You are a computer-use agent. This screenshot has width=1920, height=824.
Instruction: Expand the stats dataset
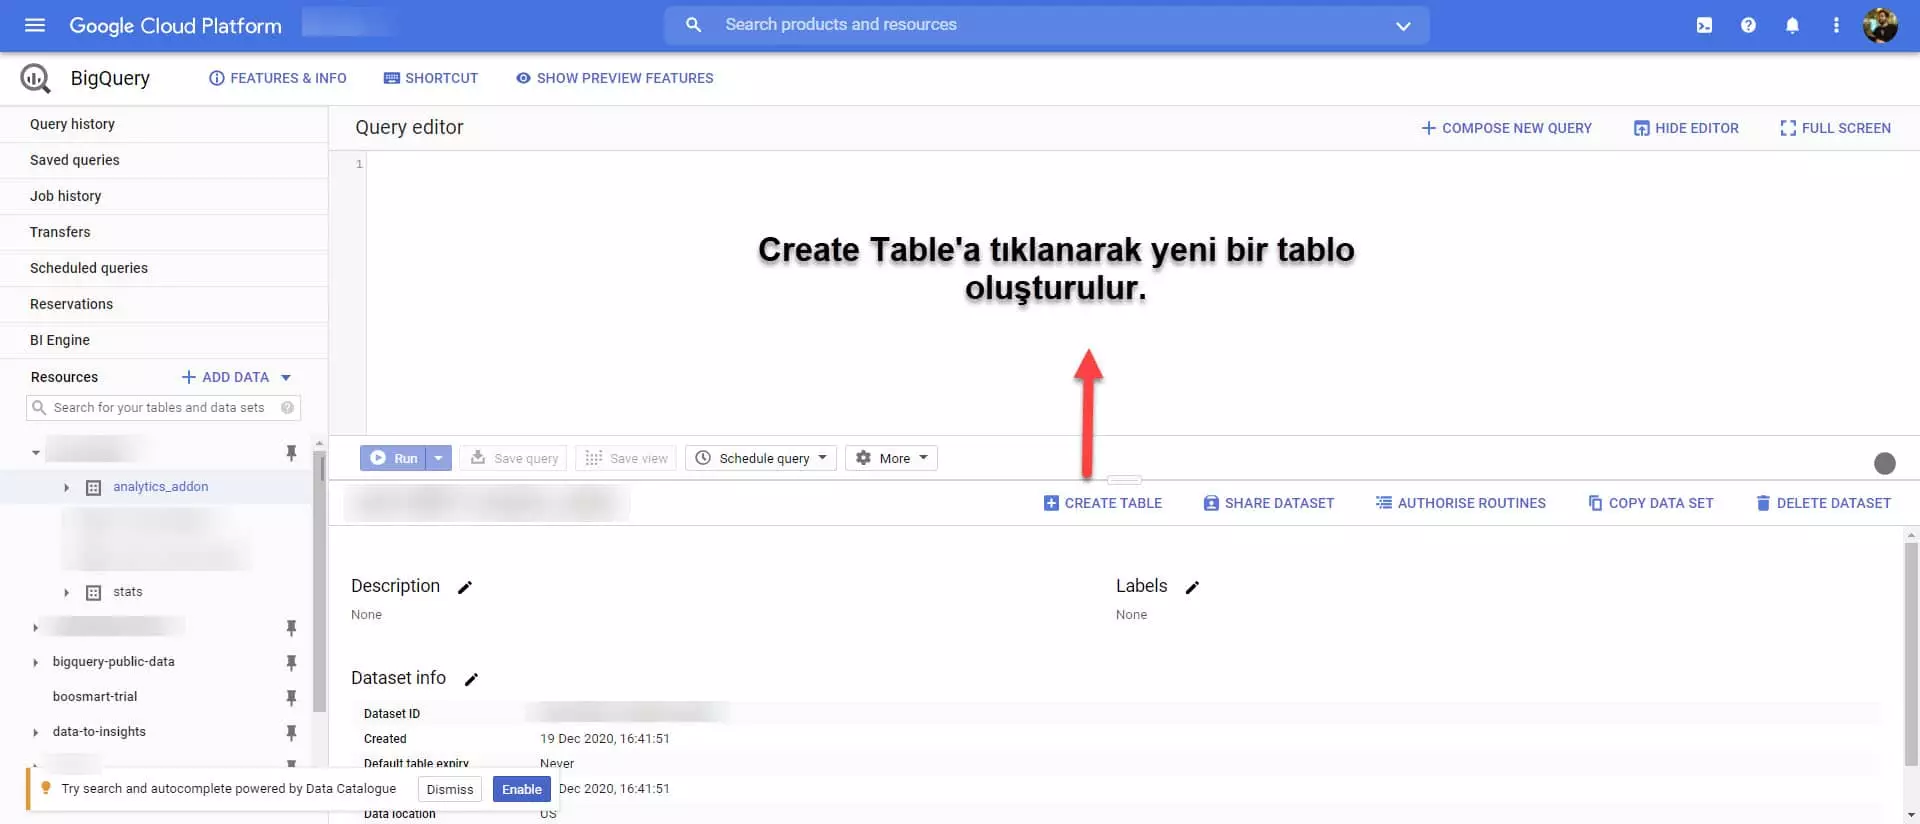[66, 592]
